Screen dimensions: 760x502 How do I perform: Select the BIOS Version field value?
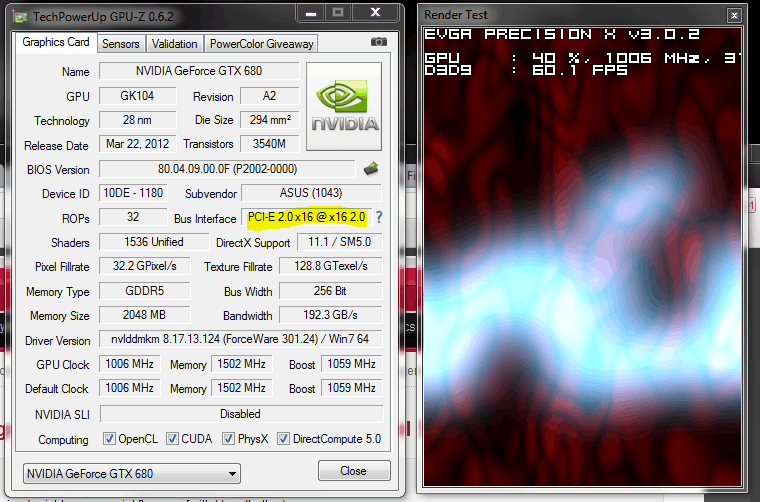coord(227,169)
